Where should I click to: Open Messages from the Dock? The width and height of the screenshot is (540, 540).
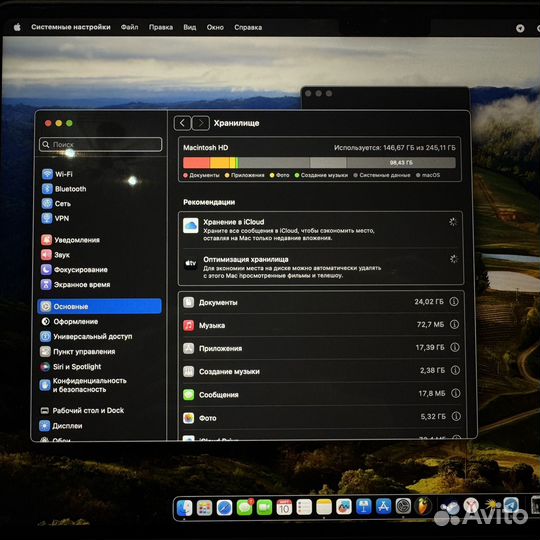point(244,508)
